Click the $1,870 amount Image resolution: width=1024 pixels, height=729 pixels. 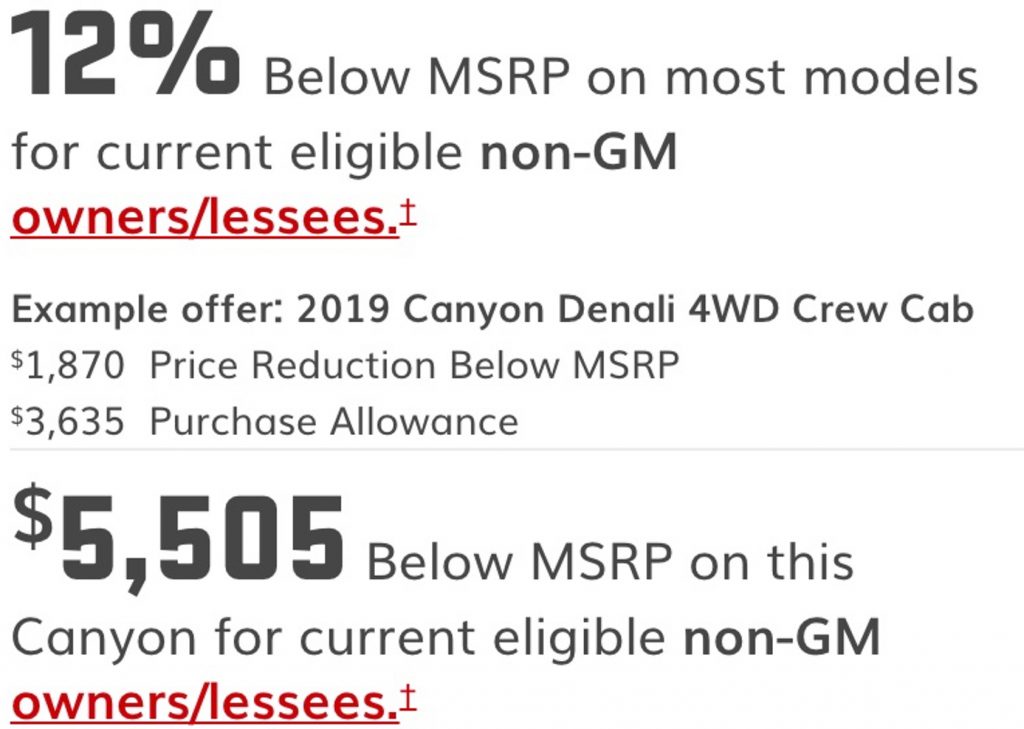tap(68, 366)
